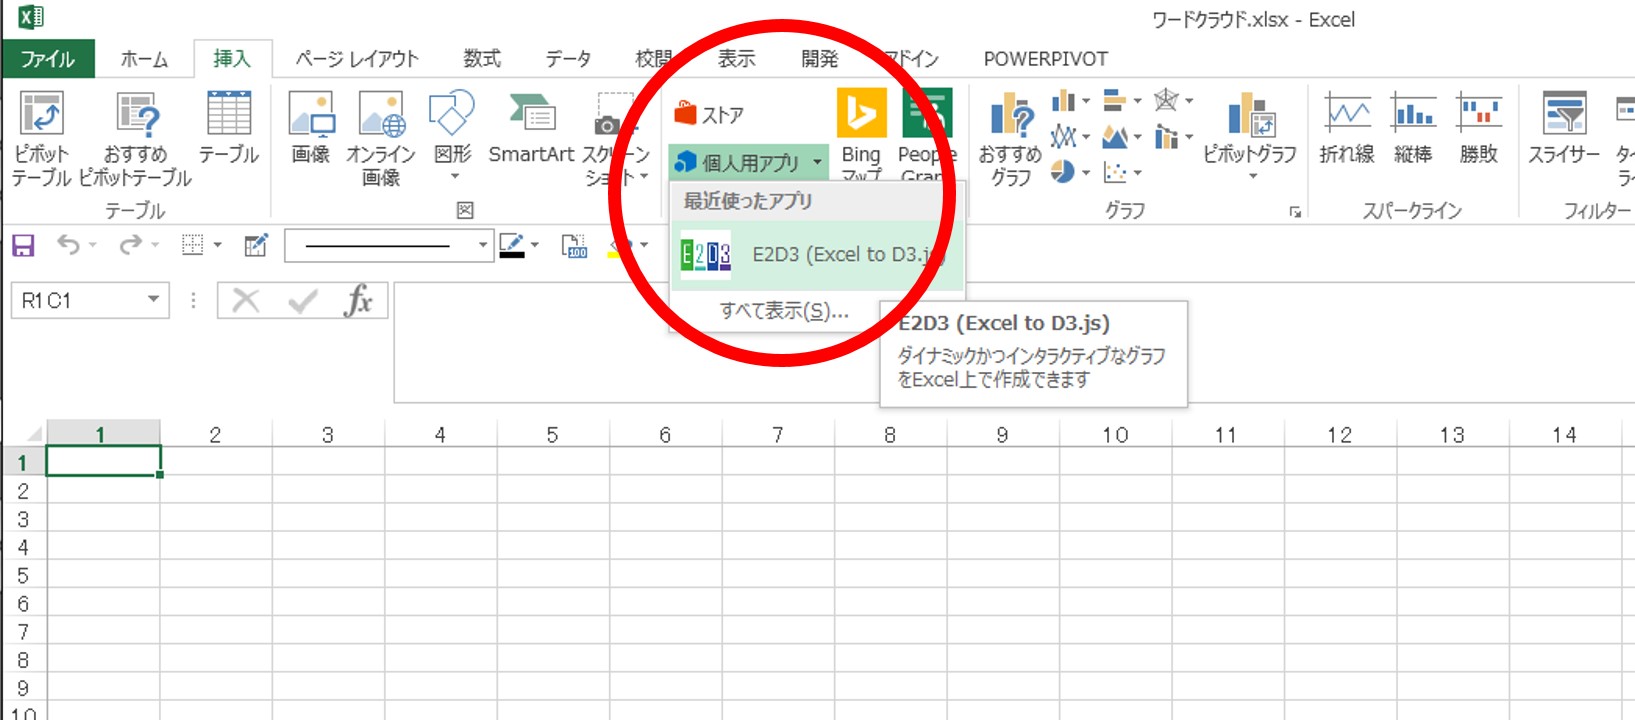Insert a scatter chart
The height and width of the screenshot is (720, 1635).
[x=1115, y=172]
